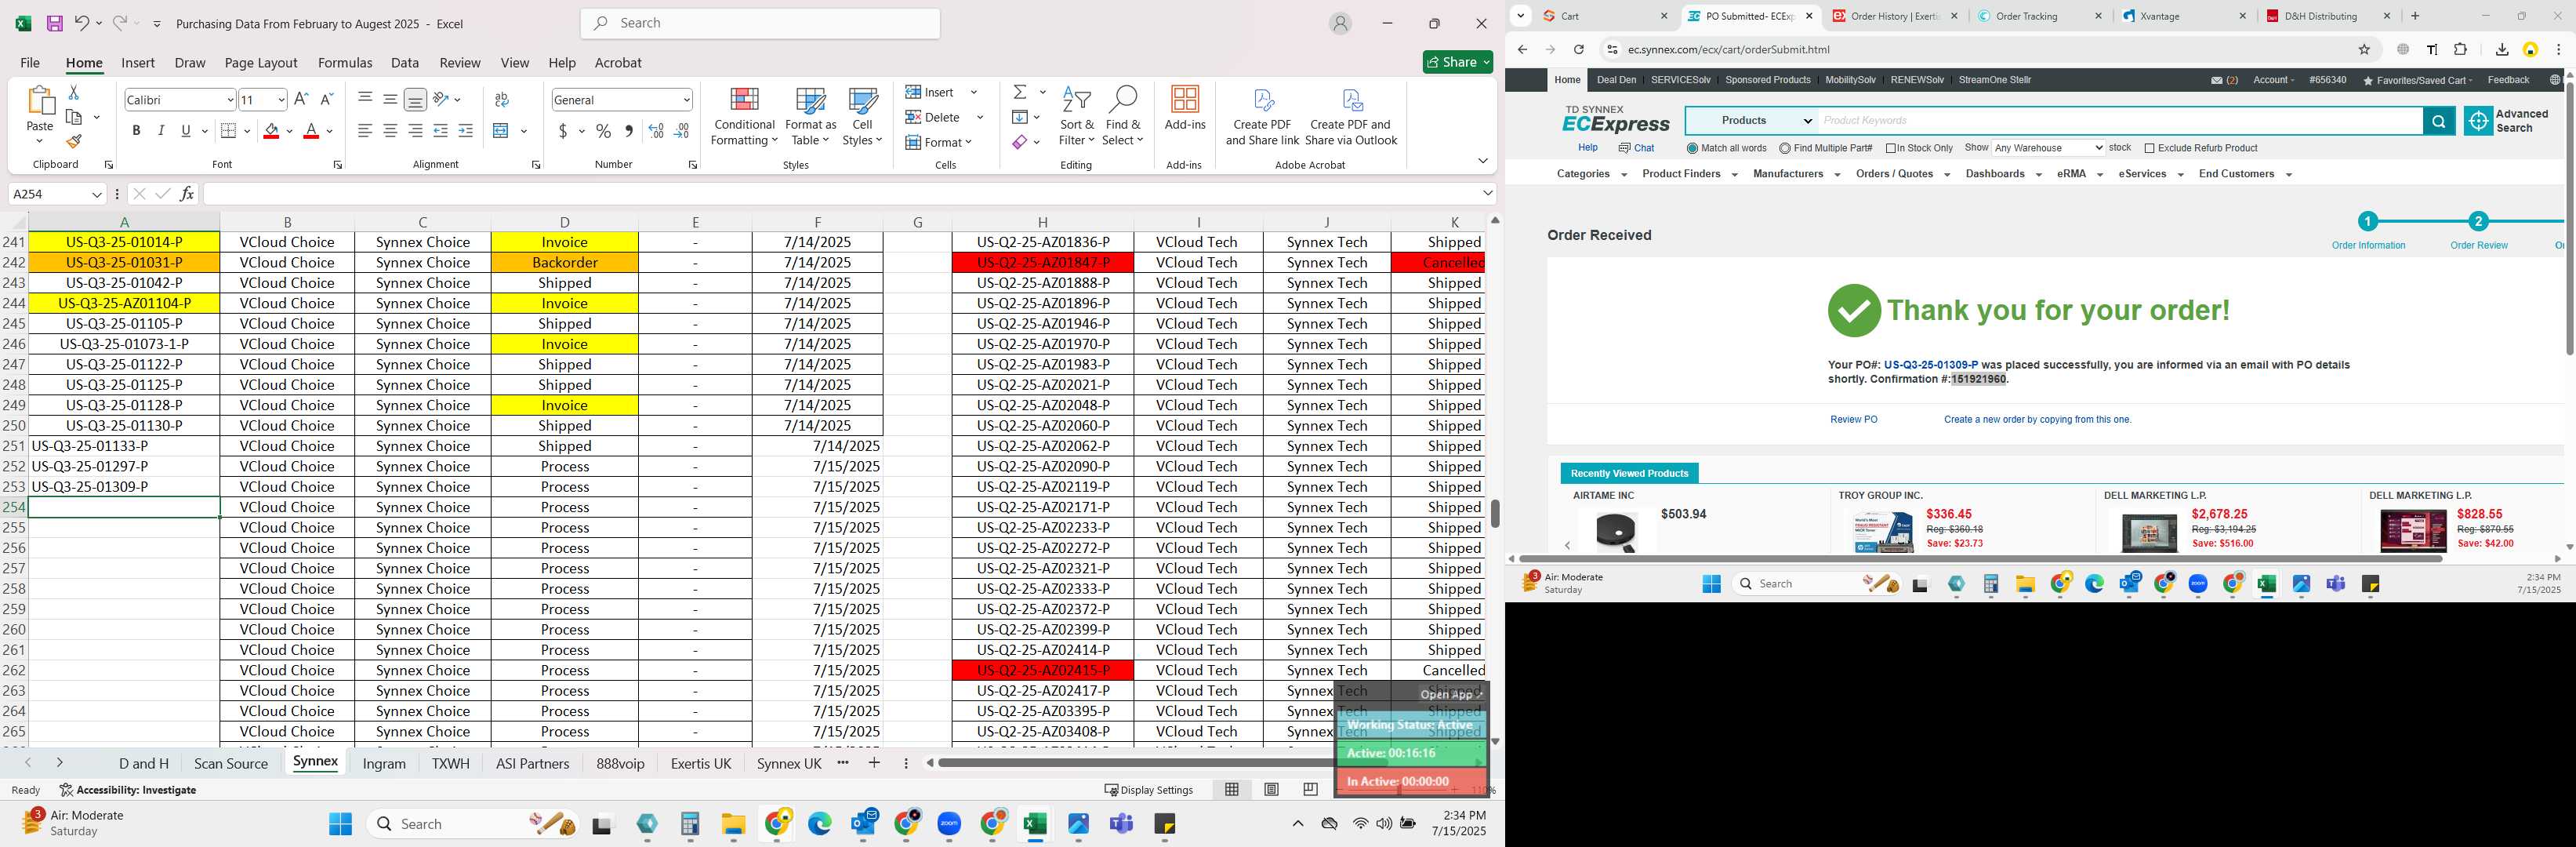Click the Comma Style icon
The height and width of the screenshot is (847, 2576).
[628, 131]
